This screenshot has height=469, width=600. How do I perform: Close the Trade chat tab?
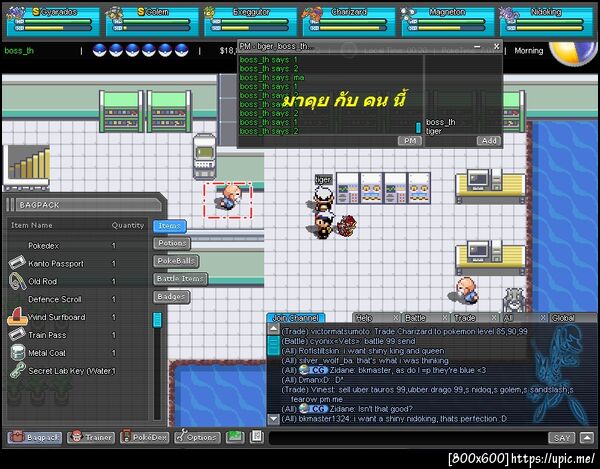pyautogui.click(x=494, y=318)
